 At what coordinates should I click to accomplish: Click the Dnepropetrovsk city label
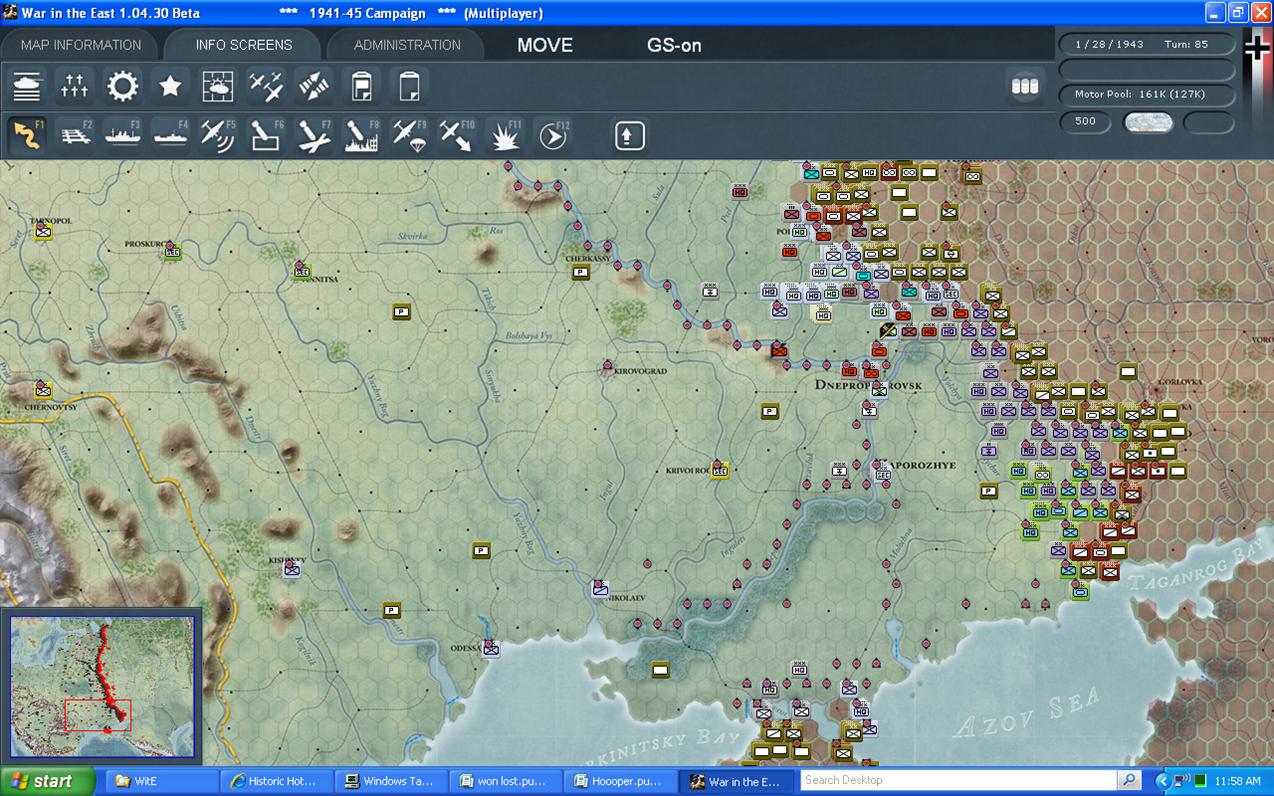click(868, 384)
